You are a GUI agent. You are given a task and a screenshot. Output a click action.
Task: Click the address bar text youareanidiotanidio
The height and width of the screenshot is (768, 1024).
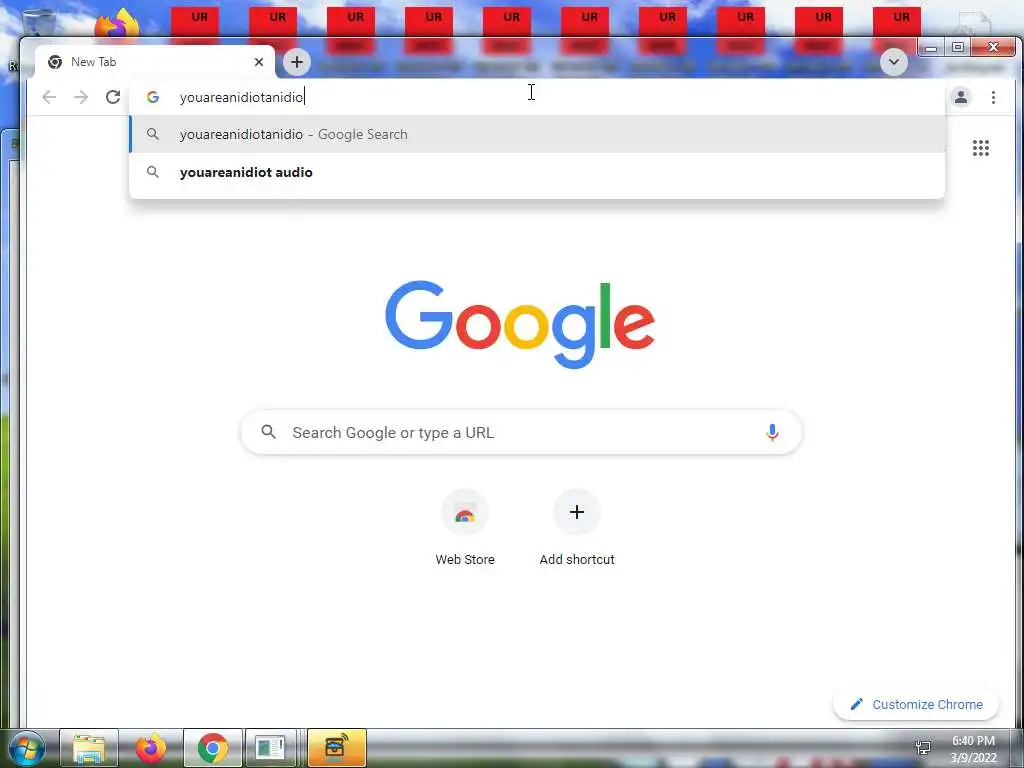pos(241,97)
